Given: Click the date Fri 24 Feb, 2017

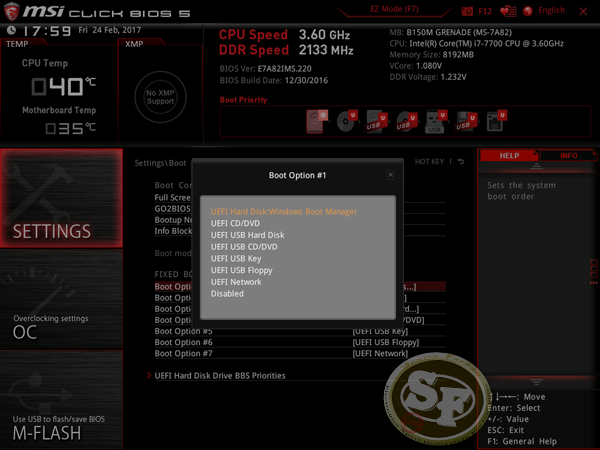Looking at the screenshot, I should pyautogui.click(x=110, y=30).
